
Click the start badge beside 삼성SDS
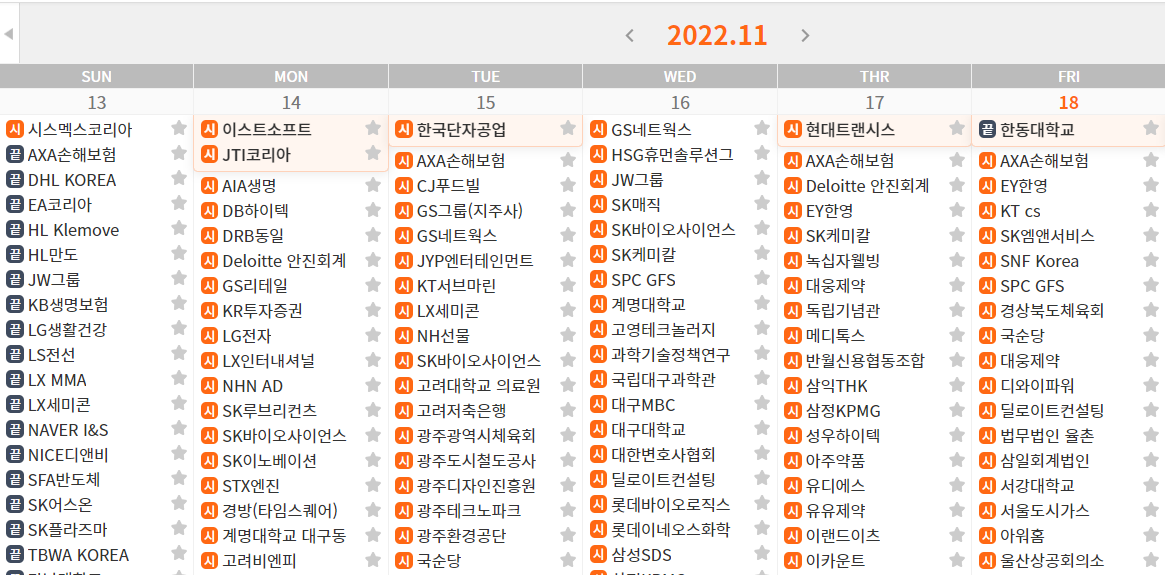[x=598, y=553]
